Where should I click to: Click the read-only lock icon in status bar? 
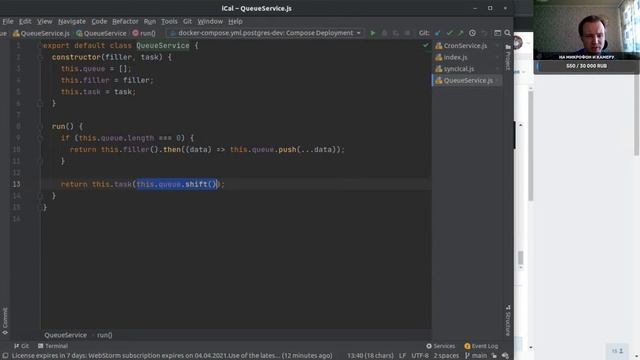[x=494, y=356]
